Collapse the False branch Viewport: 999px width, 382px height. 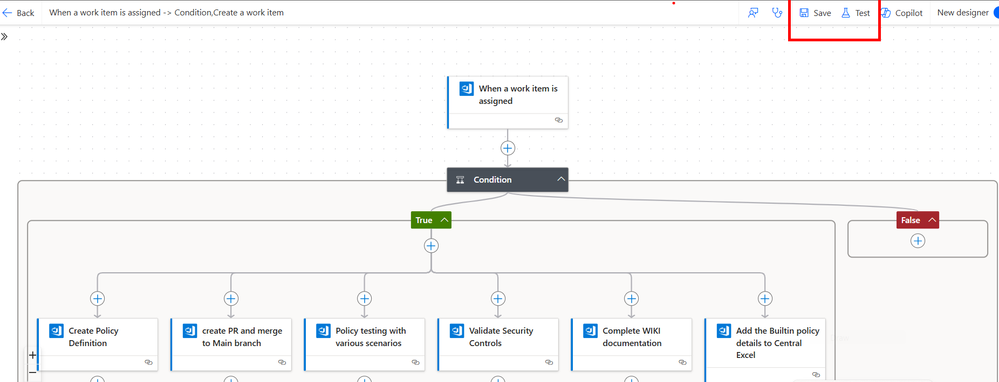931,220
